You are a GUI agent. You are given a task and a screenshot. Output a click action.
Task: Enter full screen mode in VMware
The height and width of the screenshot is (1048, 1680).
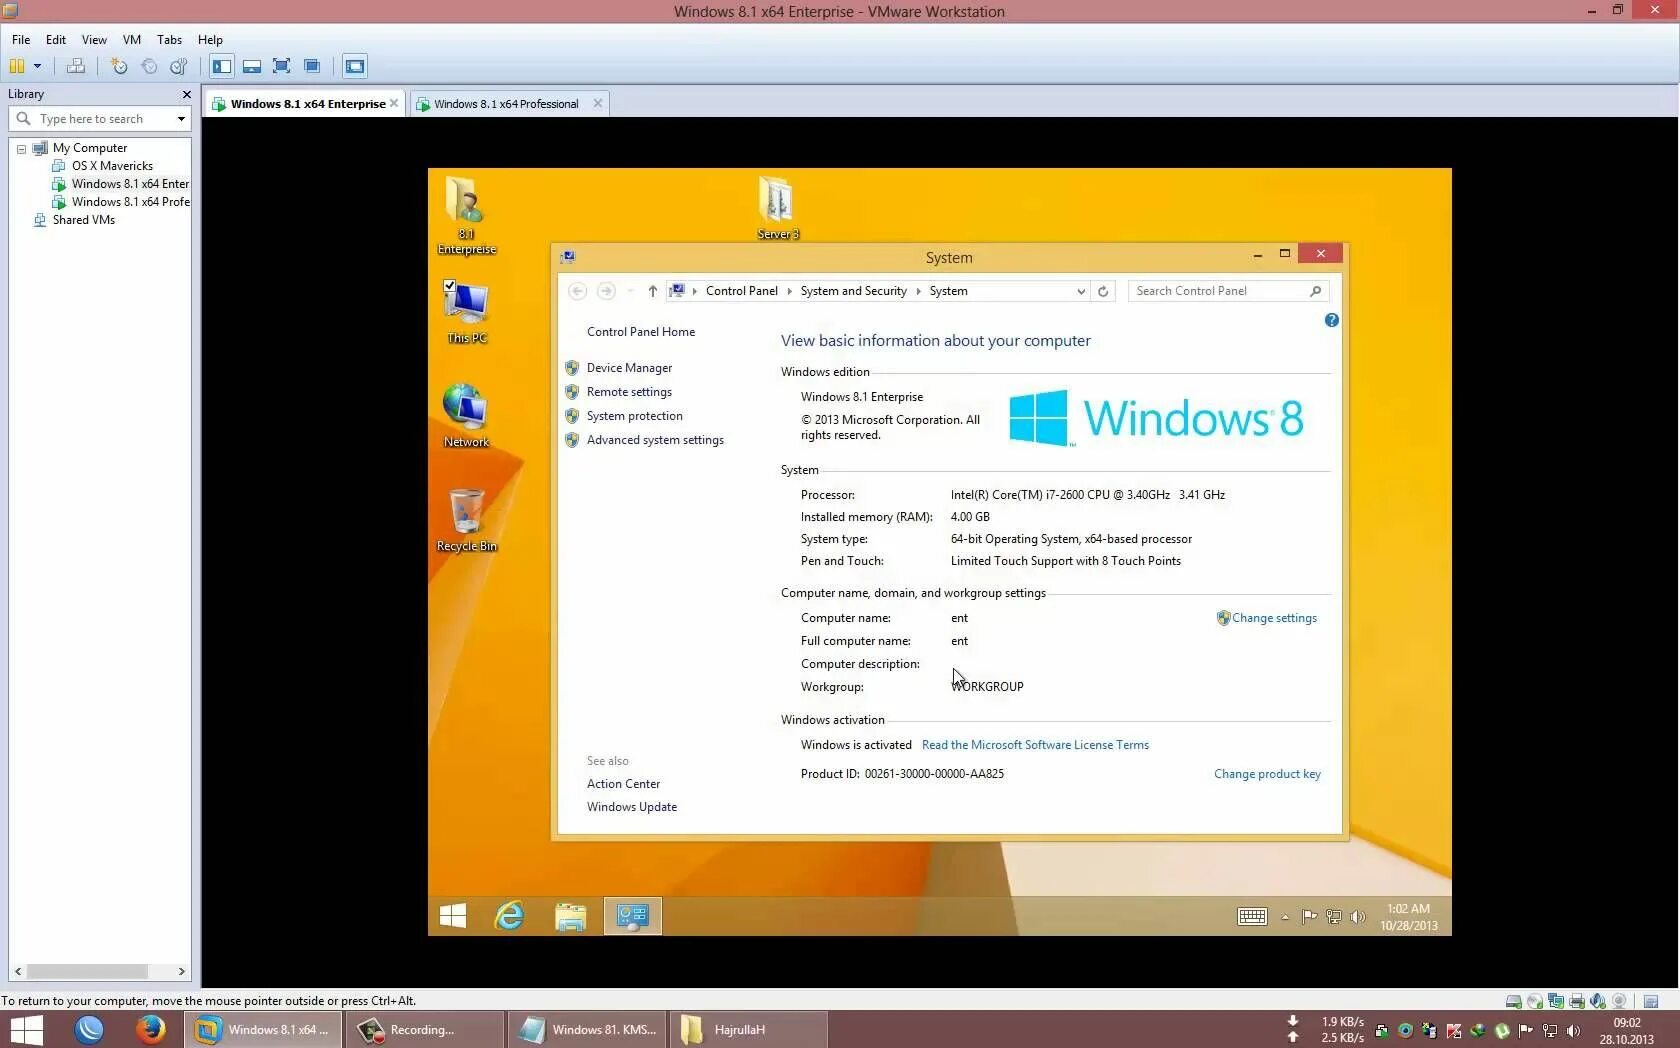(282, 66)
